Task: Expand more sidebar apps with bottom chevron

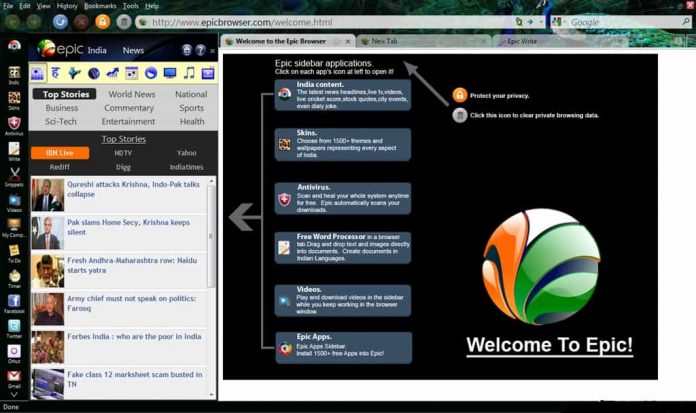Action: coord(14,396)
